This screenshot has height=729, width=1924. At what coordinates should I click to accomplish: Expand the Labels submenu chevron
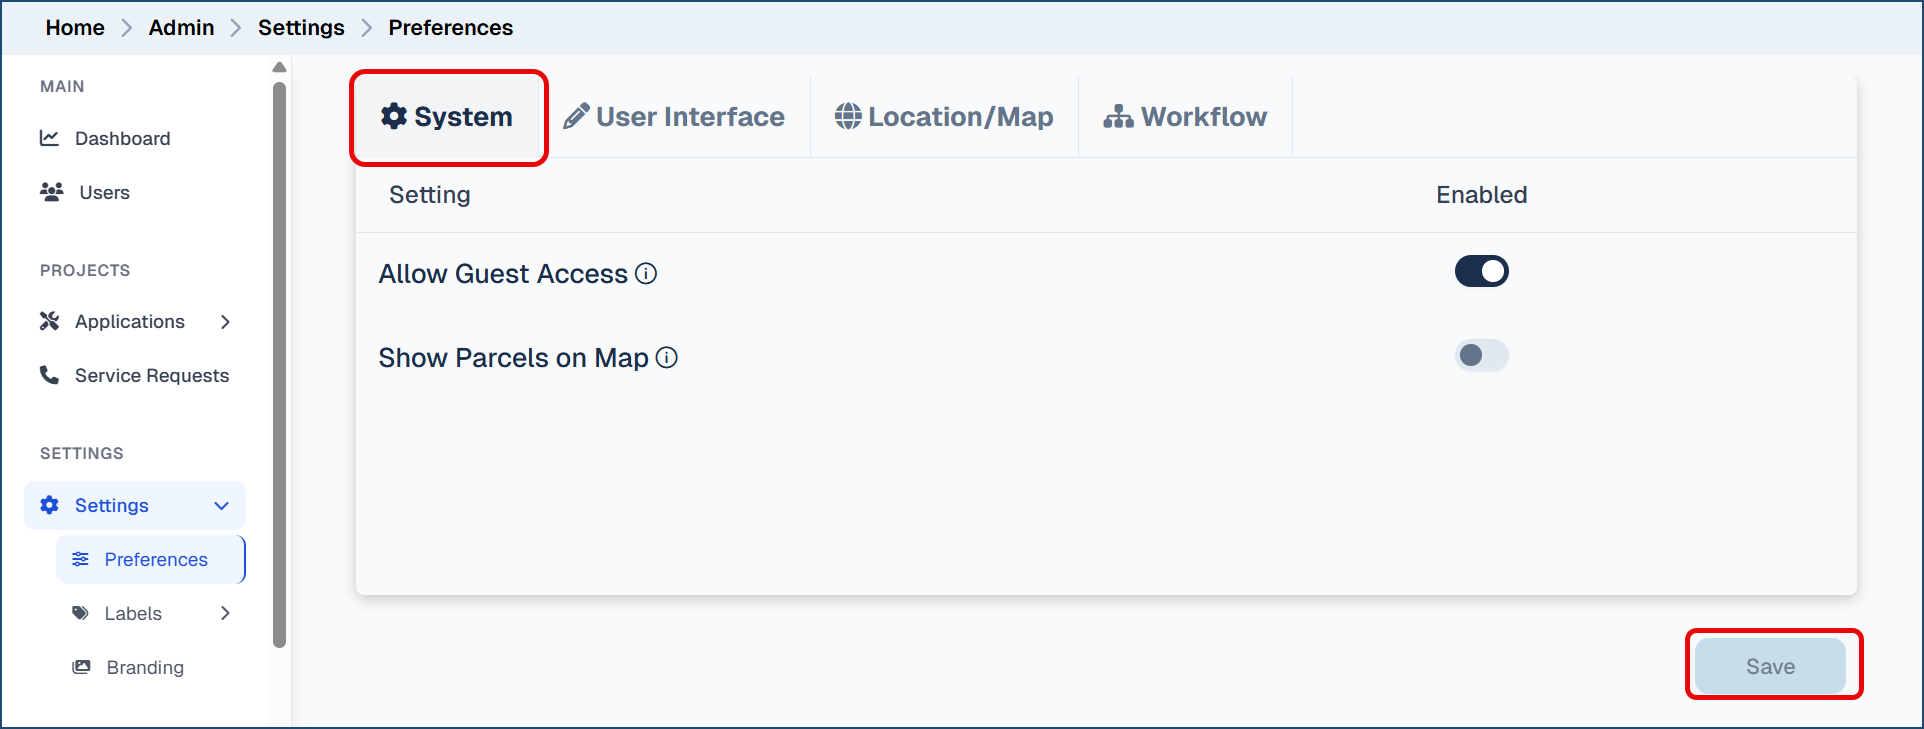click(x=226, y=613)
